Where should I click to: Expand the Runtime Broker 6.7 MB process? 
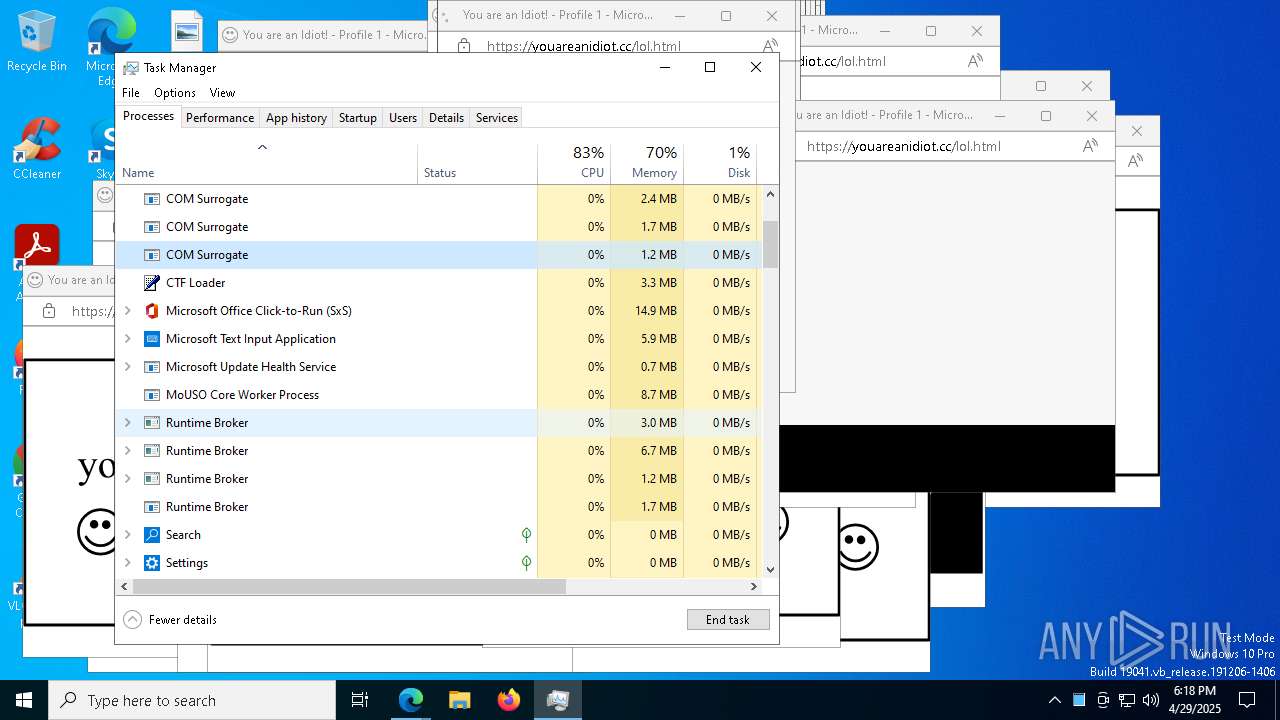pyautogui.click(x=127, y=451)
